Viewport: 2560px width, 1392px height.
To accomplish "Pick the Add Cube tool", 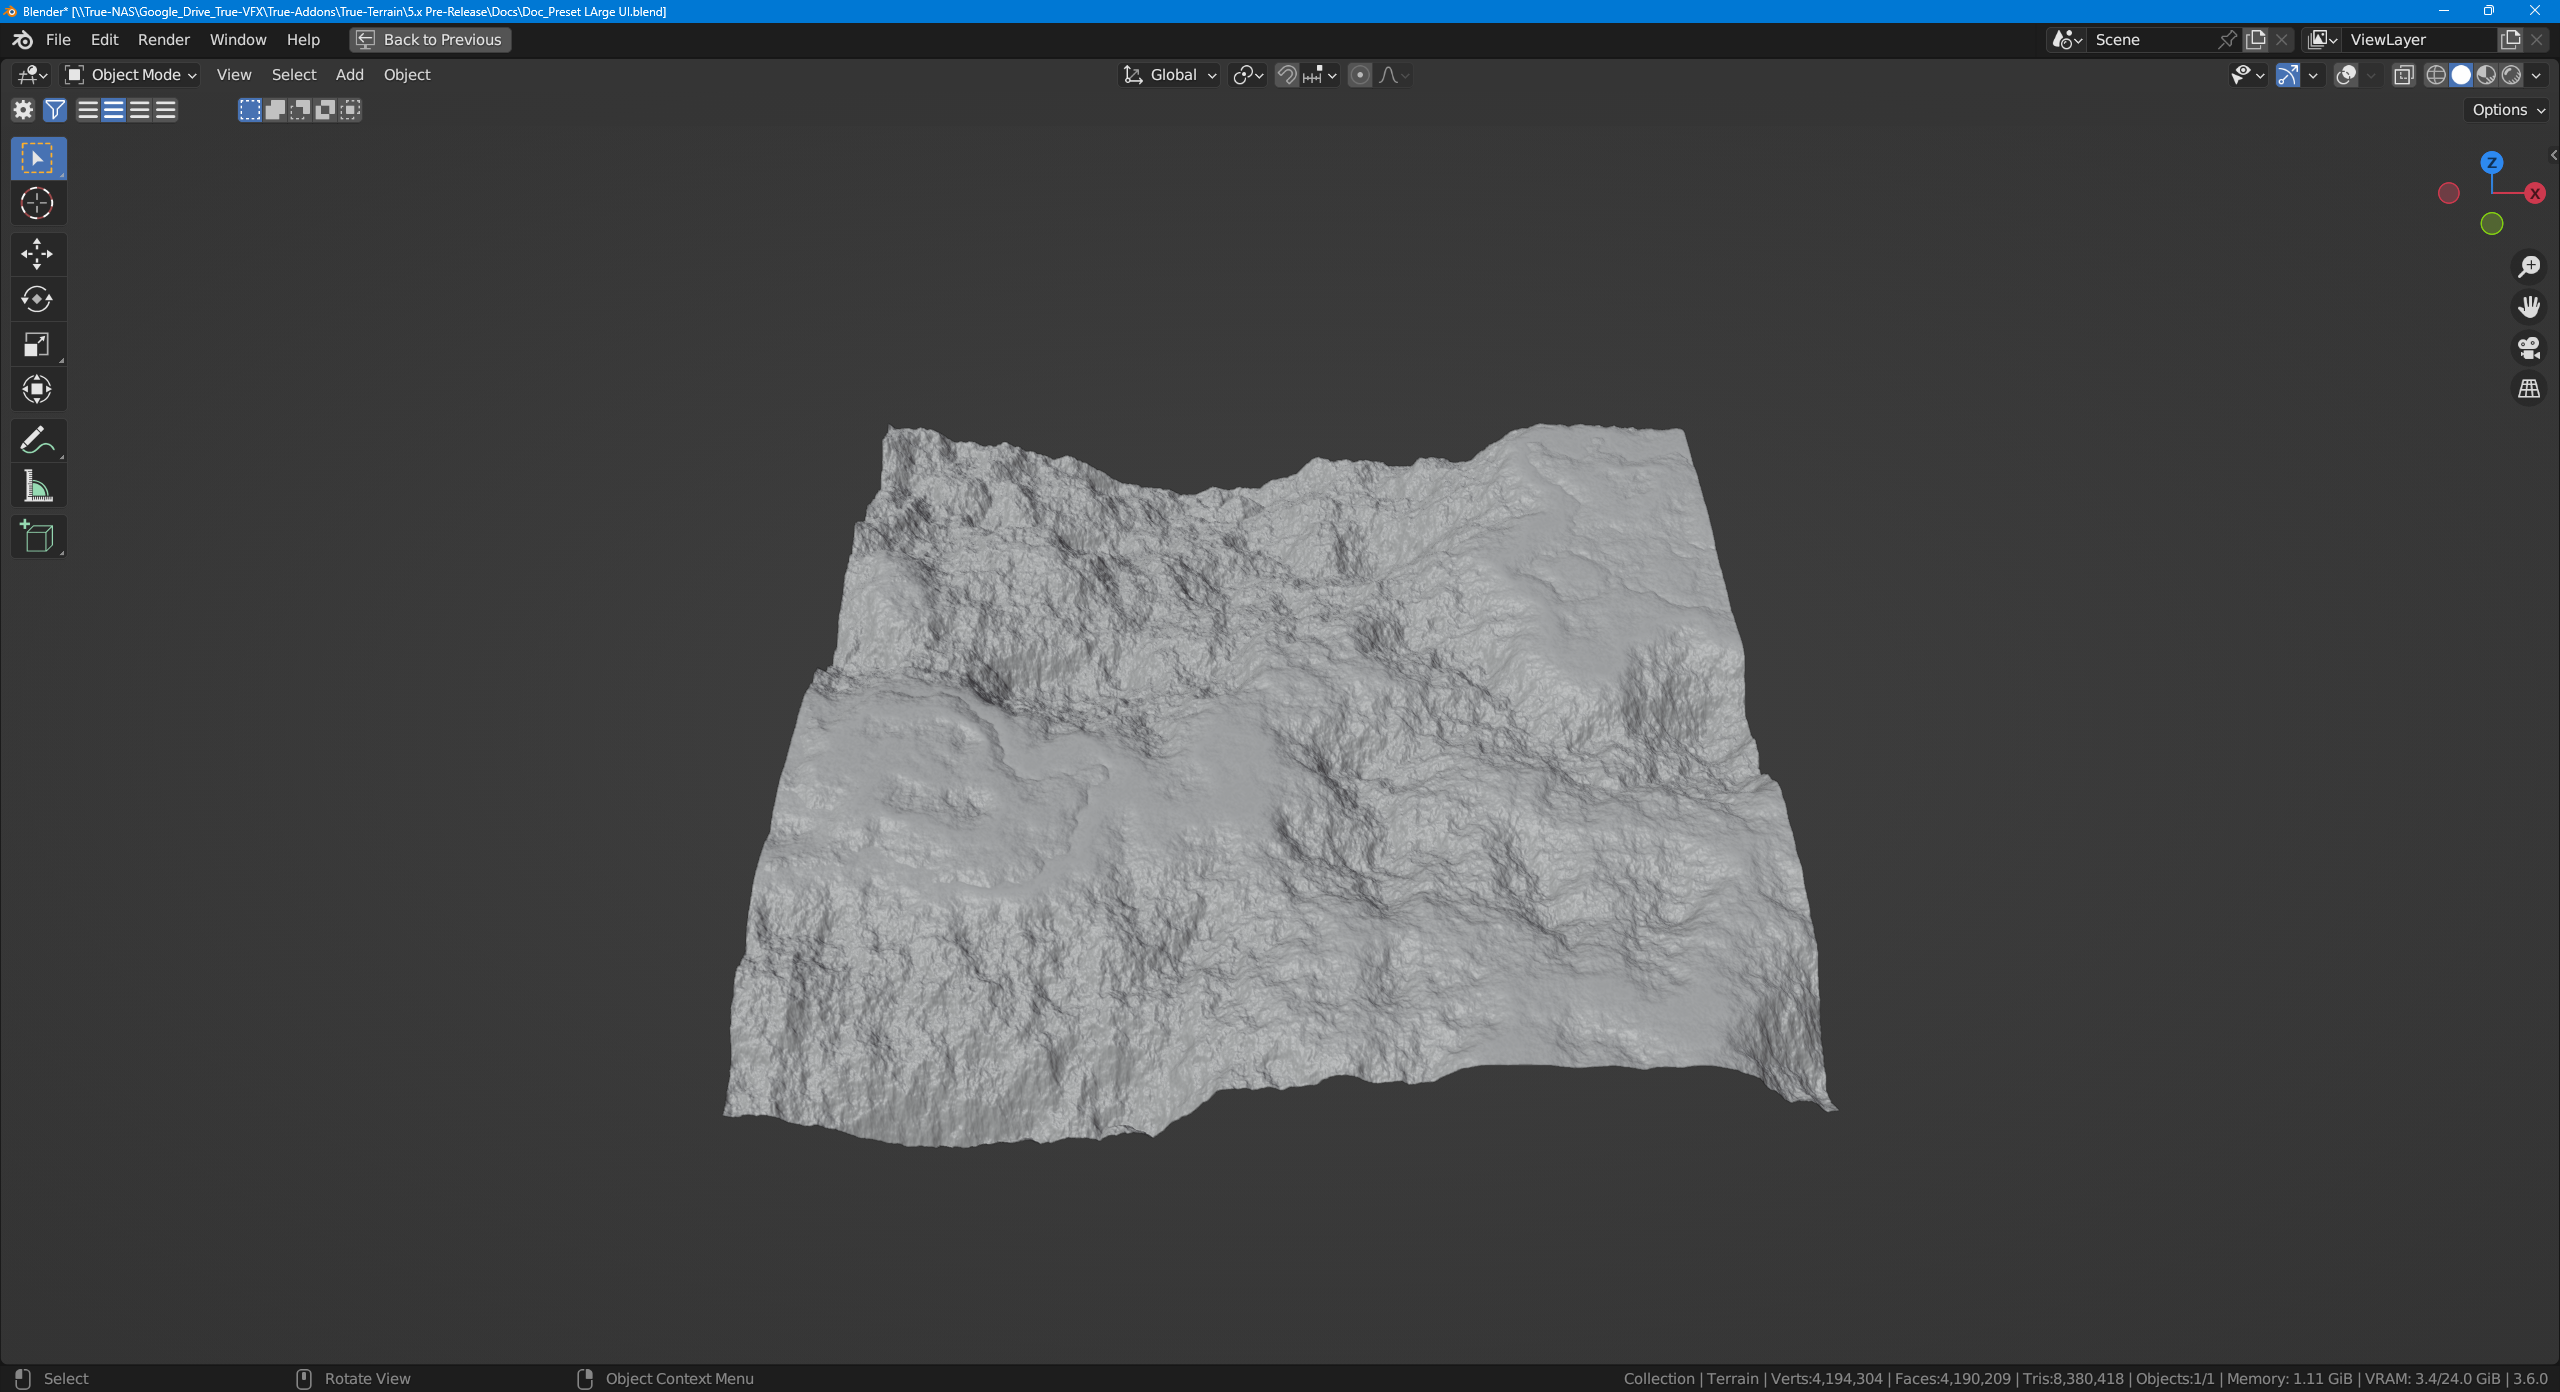I will 37,537.
